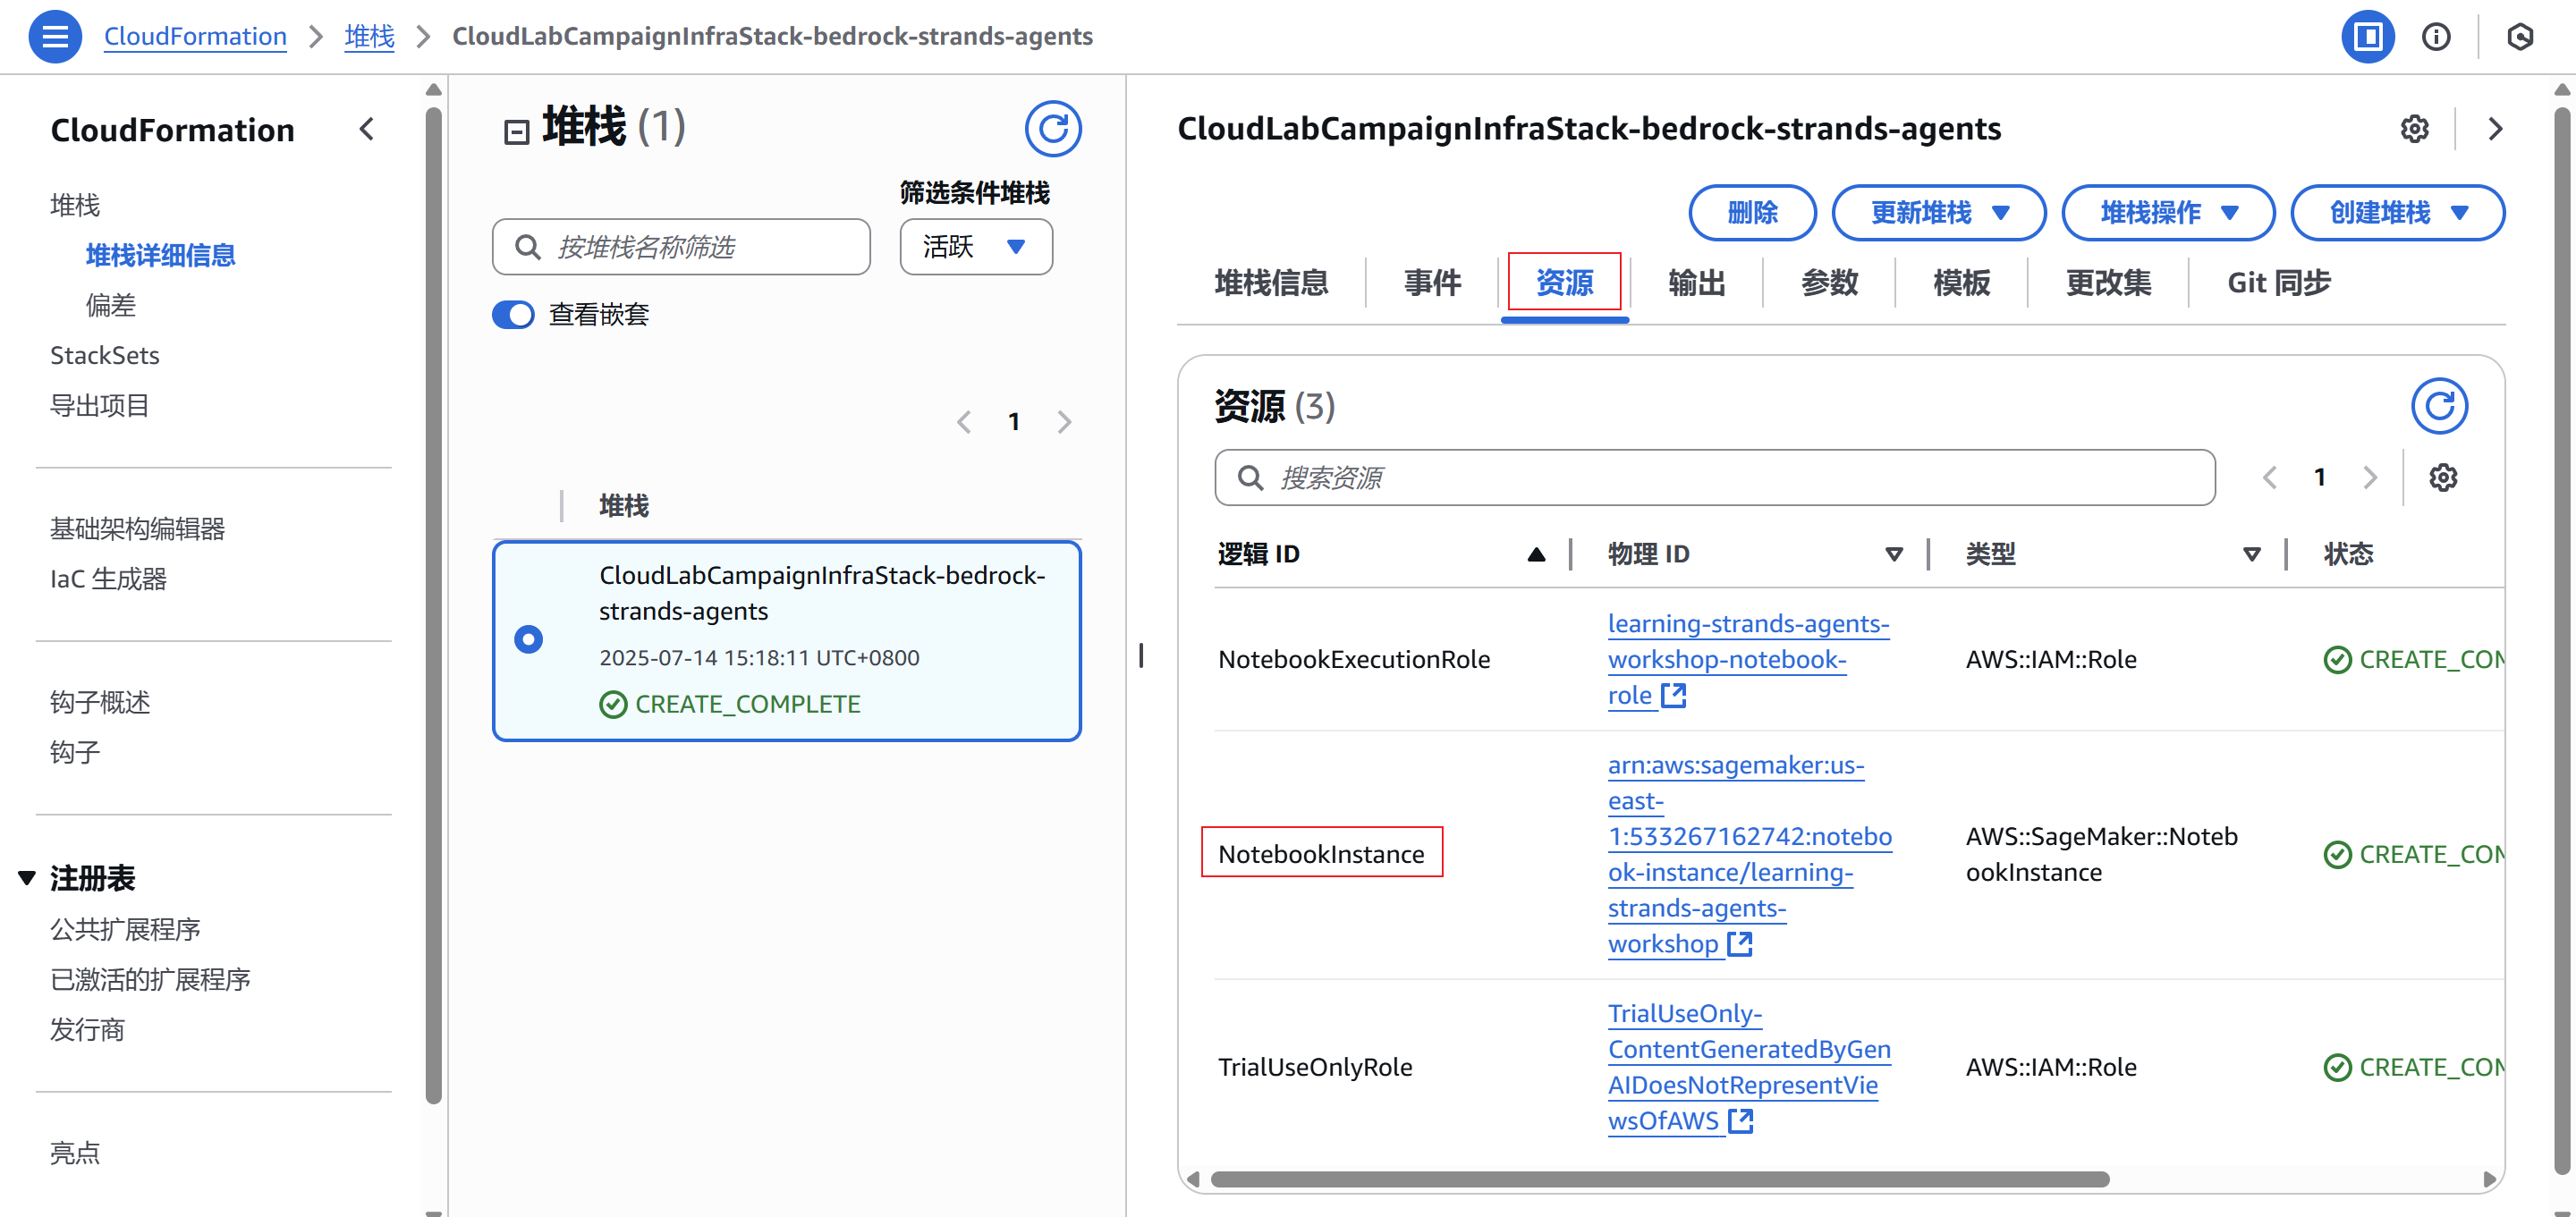Open hooks overview in sidebar
Viewport: 2576px width, 1217px height.
pos(100,702)
